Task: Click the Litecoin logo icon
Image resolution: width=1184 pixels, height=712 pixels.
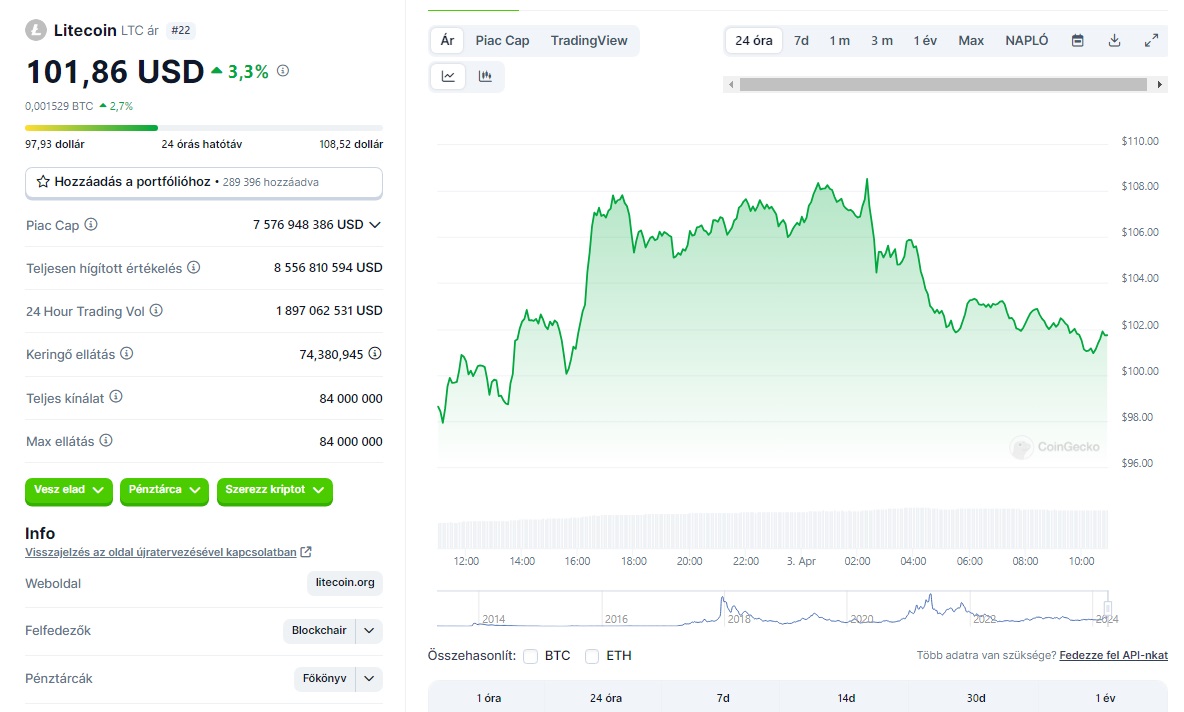Action: [x=35, y=30]
